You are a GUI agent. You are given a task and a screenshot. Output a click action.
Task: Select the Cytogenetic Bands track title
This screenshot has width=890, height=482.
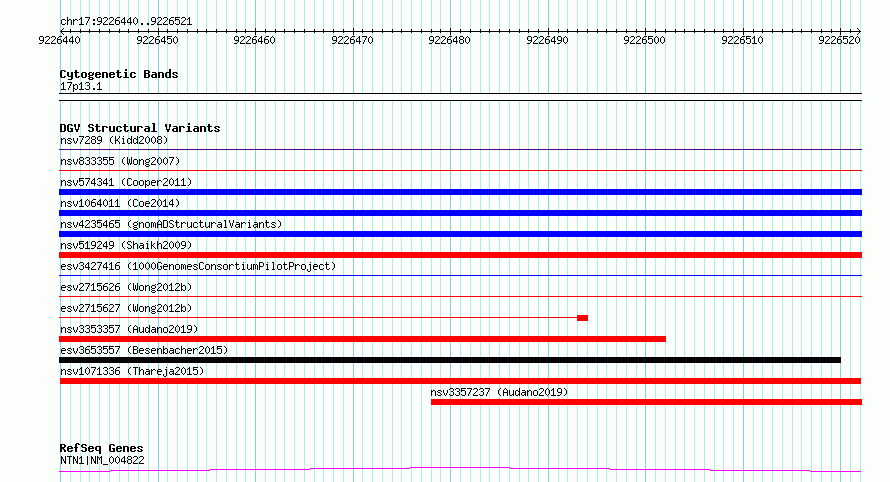point(119,74)
